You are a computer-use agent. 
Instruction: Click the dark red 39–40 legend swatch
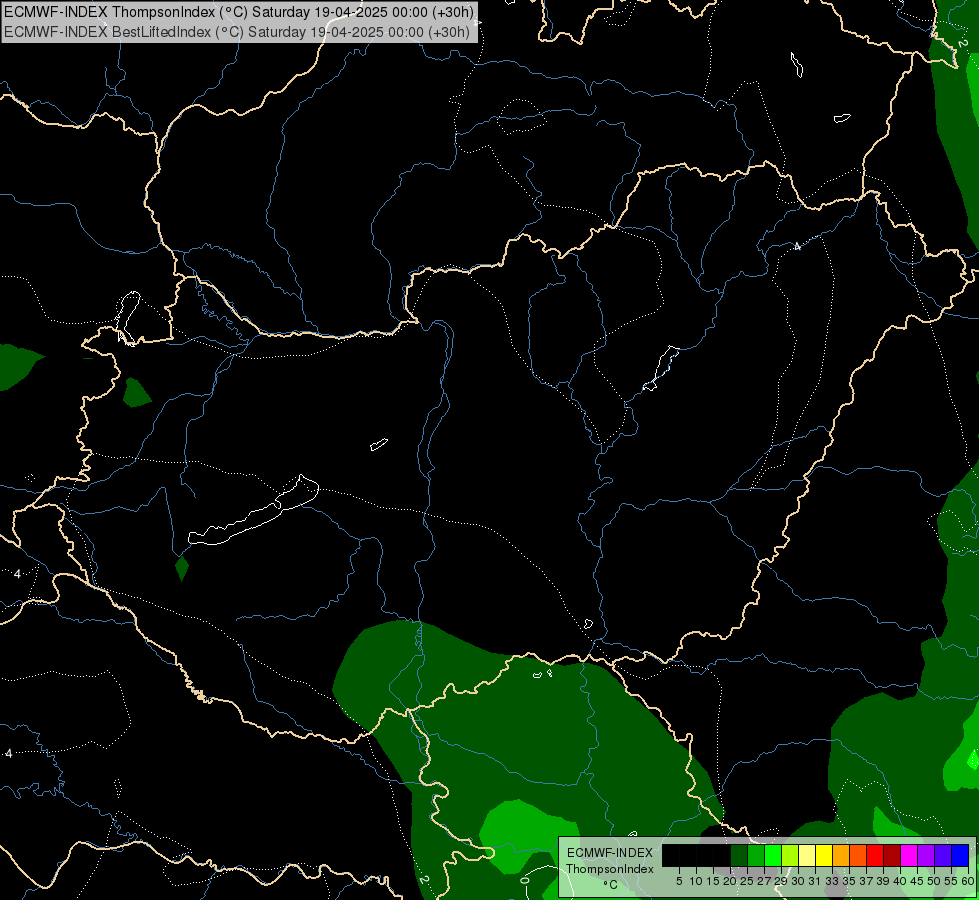coord(892,855)
